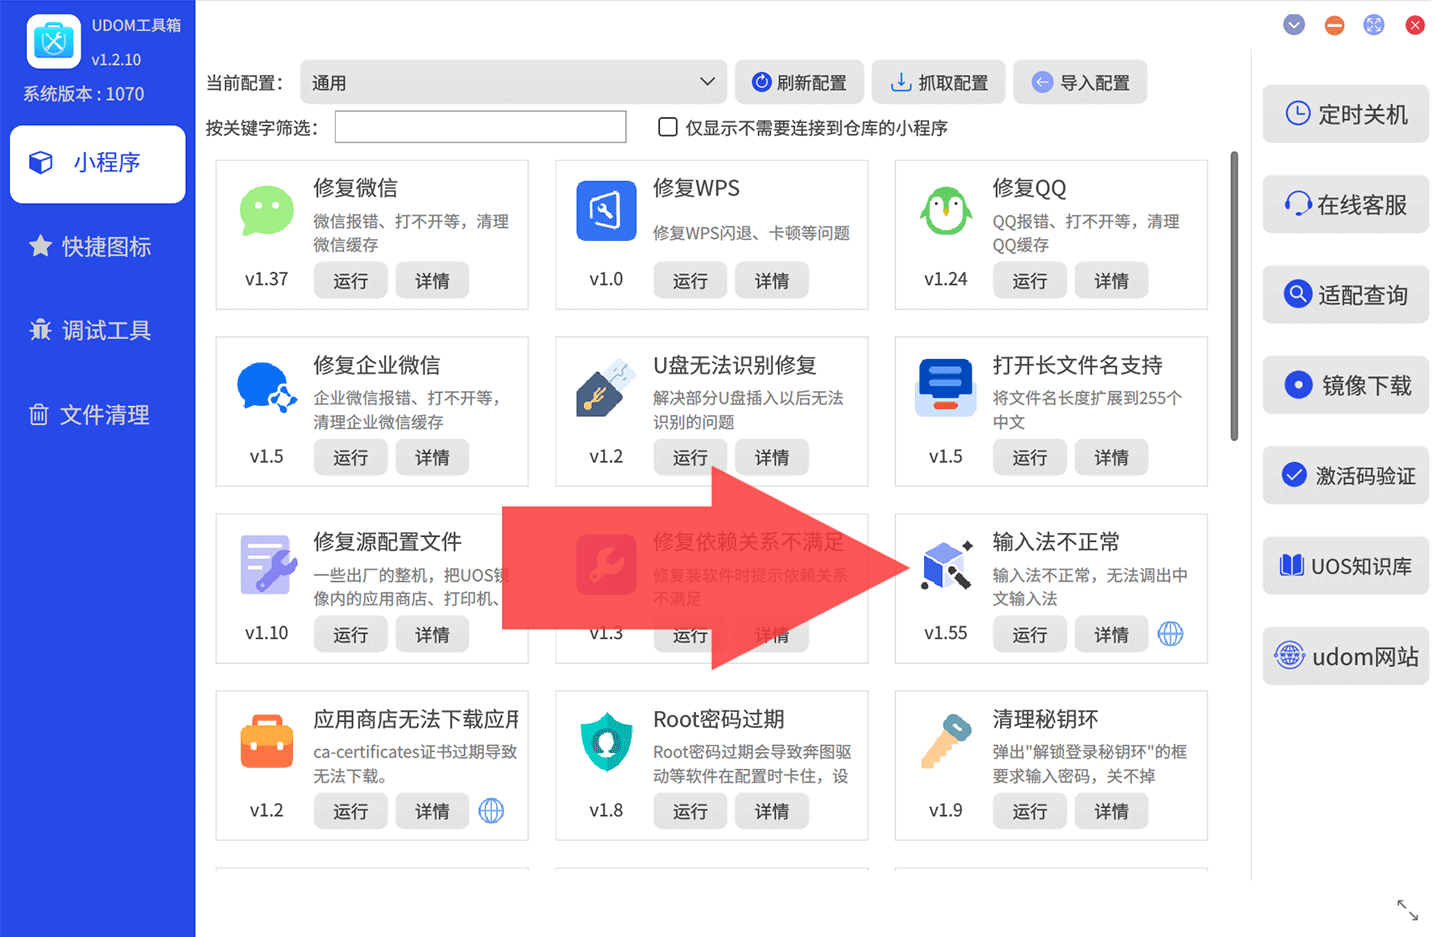Toggle fullscreen via blue title bar icon
The height and width of the screenshot is (937, 1437).
[1374, 25]
